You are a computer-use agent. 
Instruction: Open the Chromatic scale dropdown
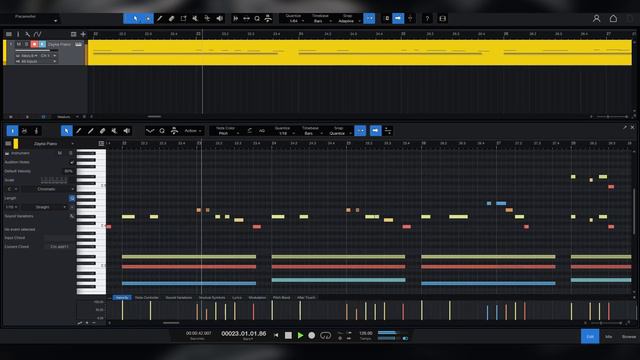pos(49,189)
